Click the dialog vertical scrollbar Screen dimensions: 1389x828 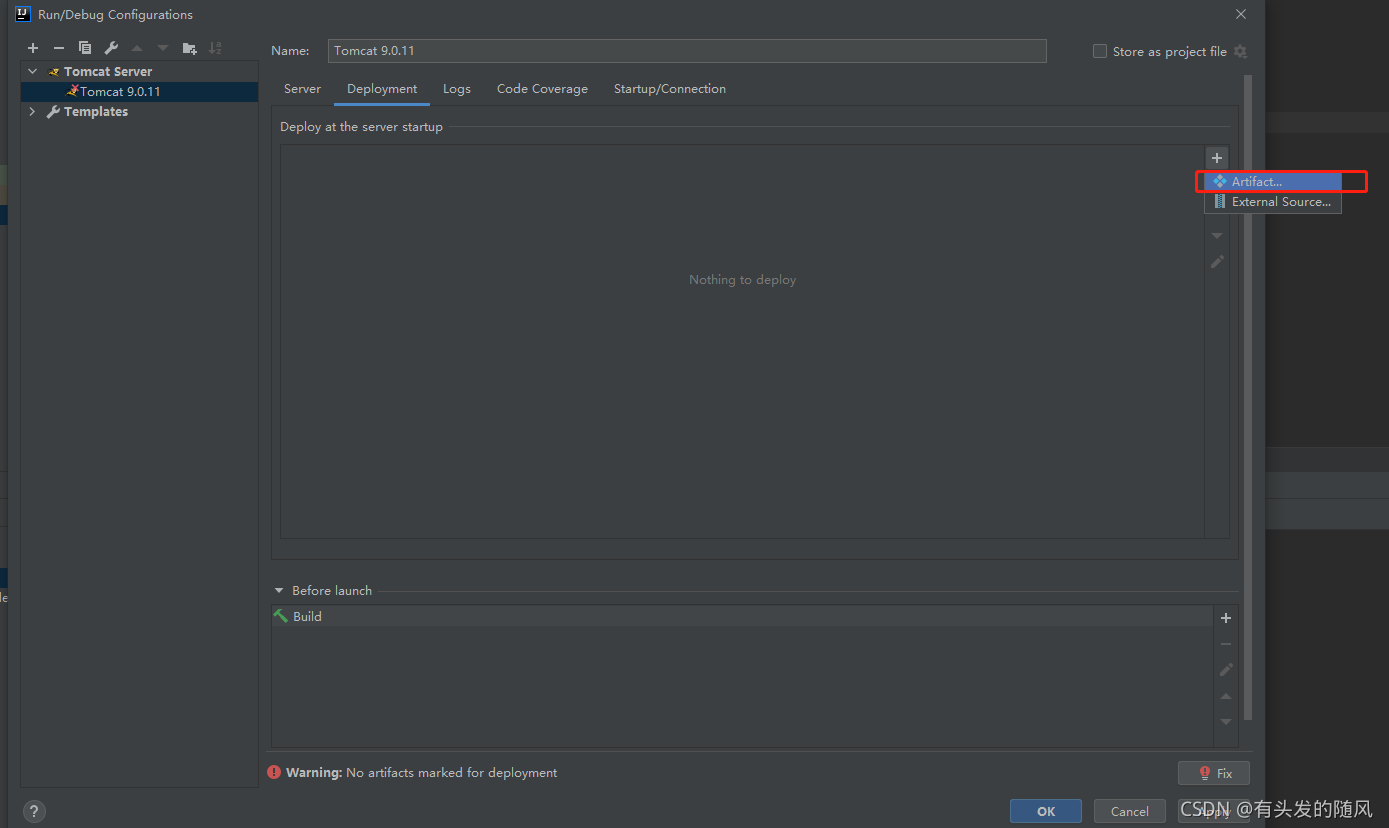(1247, 397)
